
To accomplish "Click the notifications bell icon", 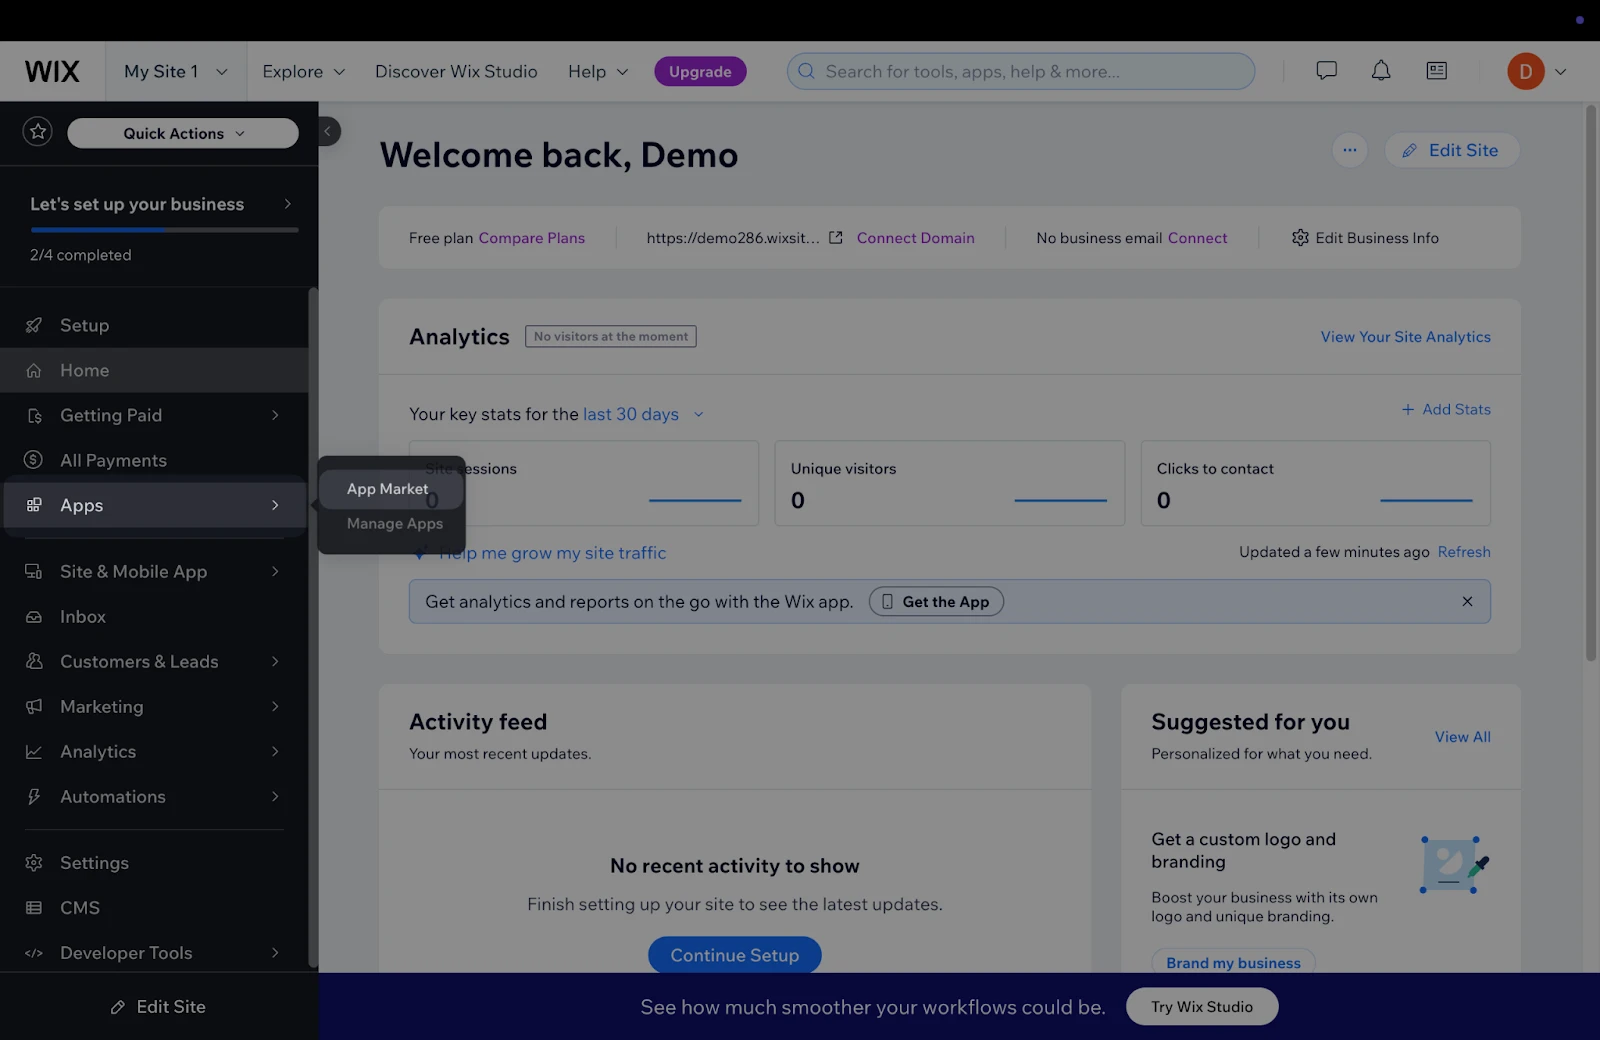I will click(x=1380, y=71).
